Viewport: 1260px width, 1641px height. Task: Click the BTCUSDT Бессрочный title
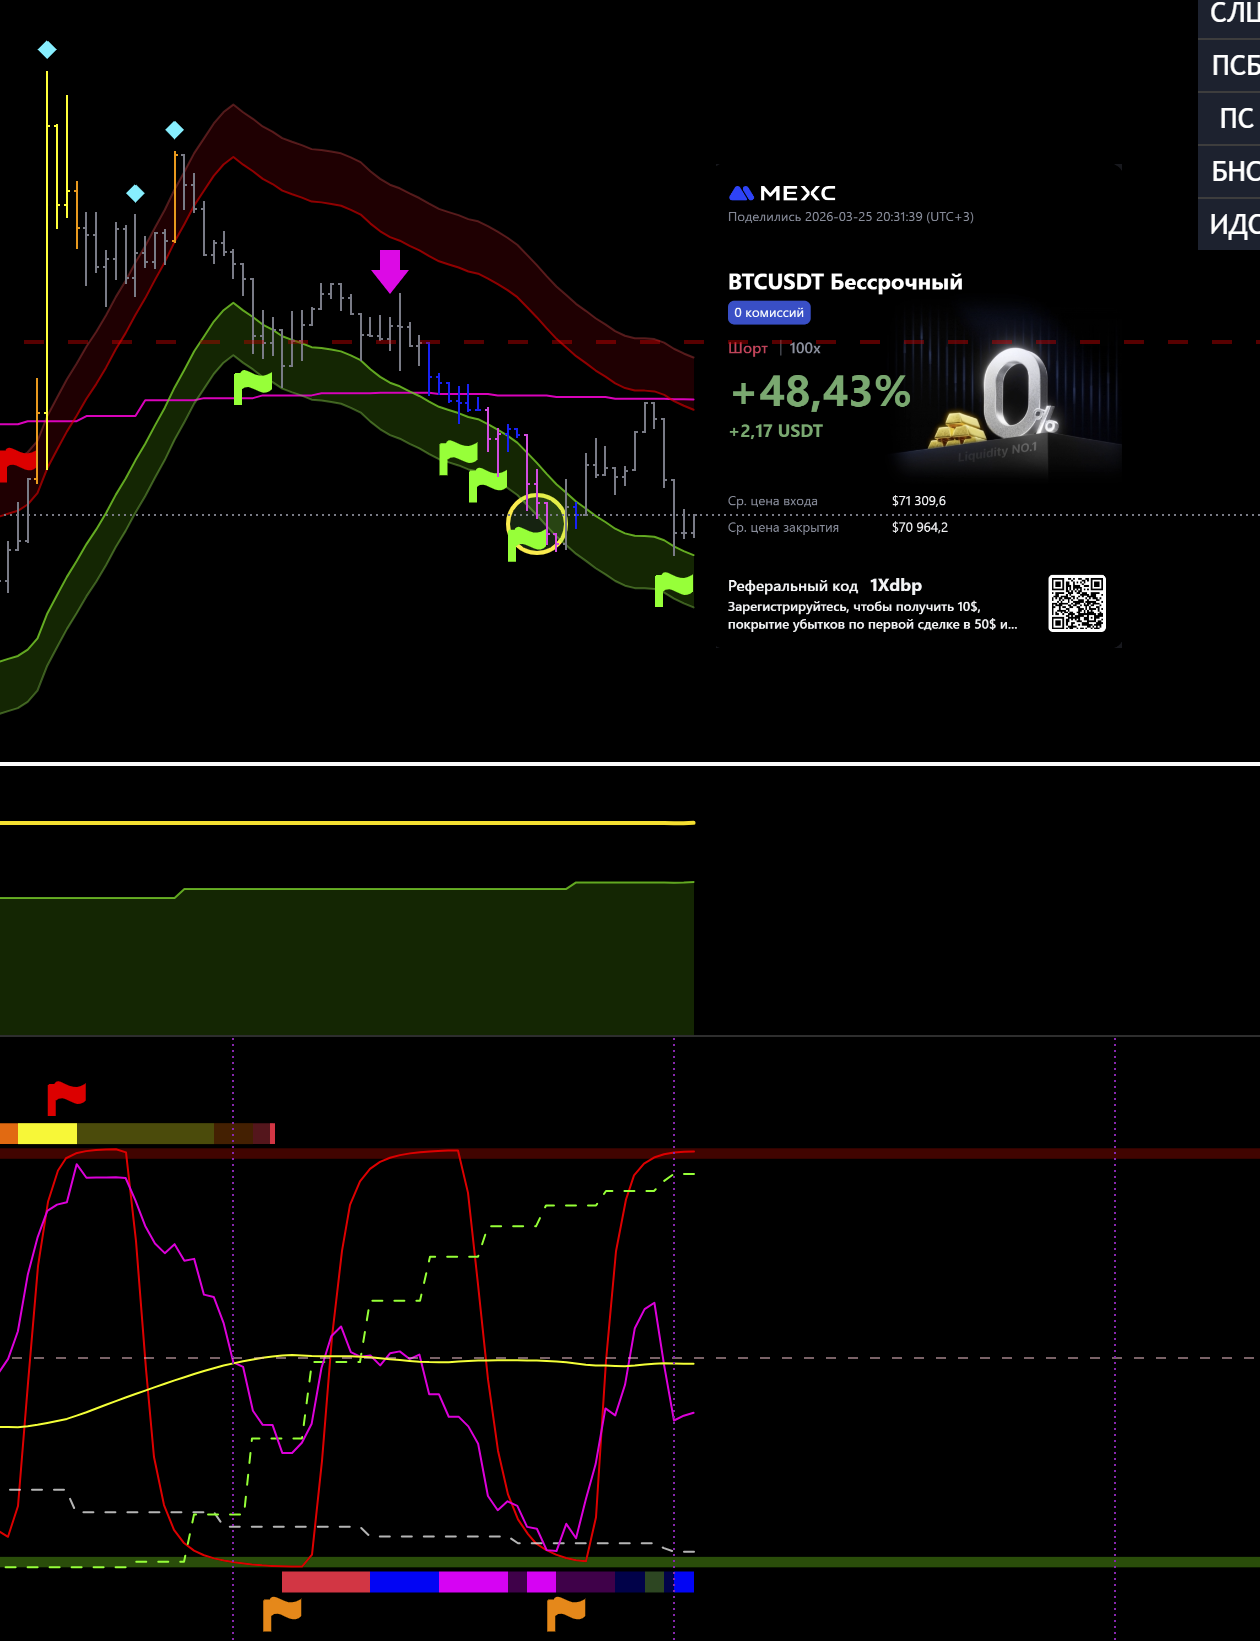point(845,282)
